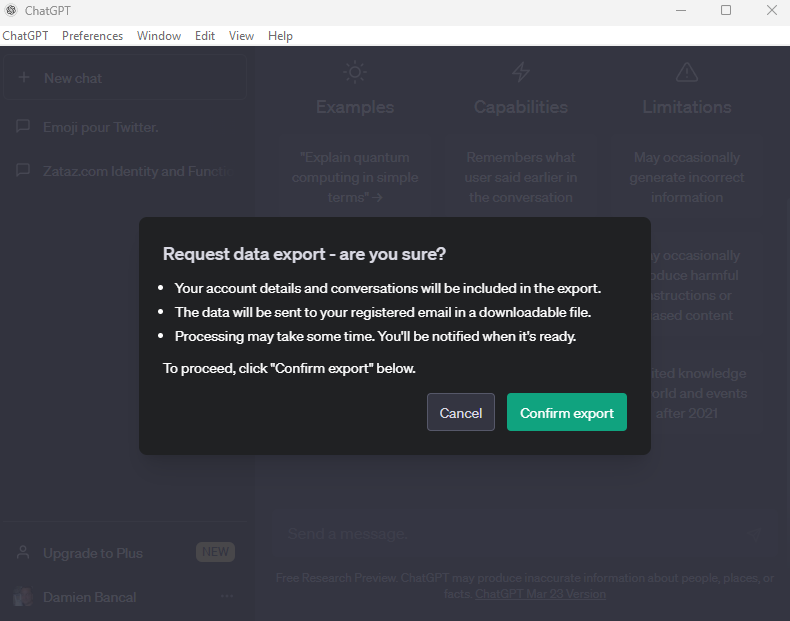This screenshot has width=790, height=621.
Task: Open the Help menu
Action: [280, 36]
